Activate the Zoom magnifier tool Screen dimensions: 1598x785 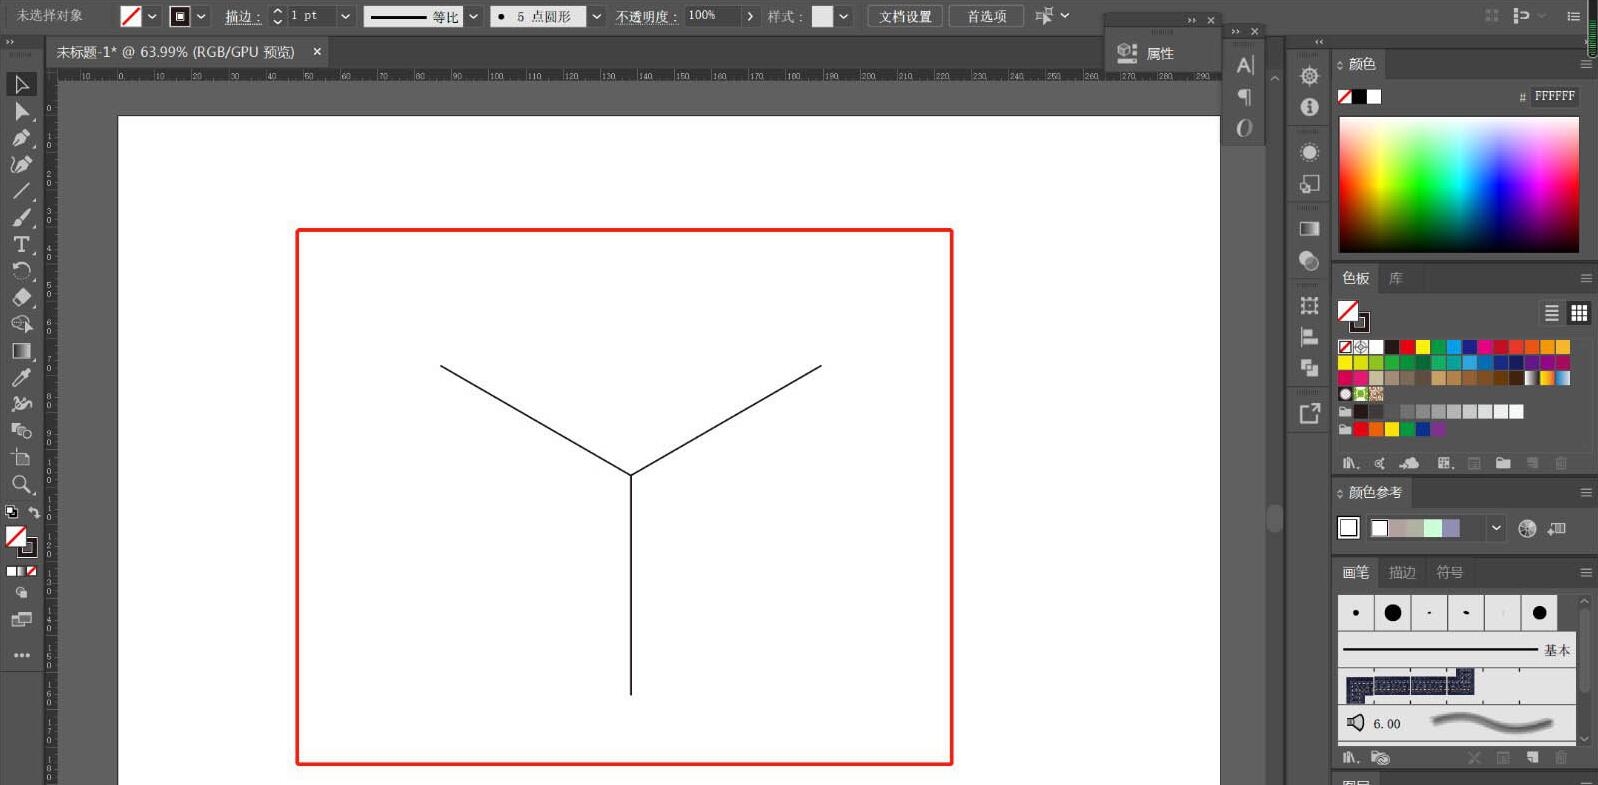[21, 485]
